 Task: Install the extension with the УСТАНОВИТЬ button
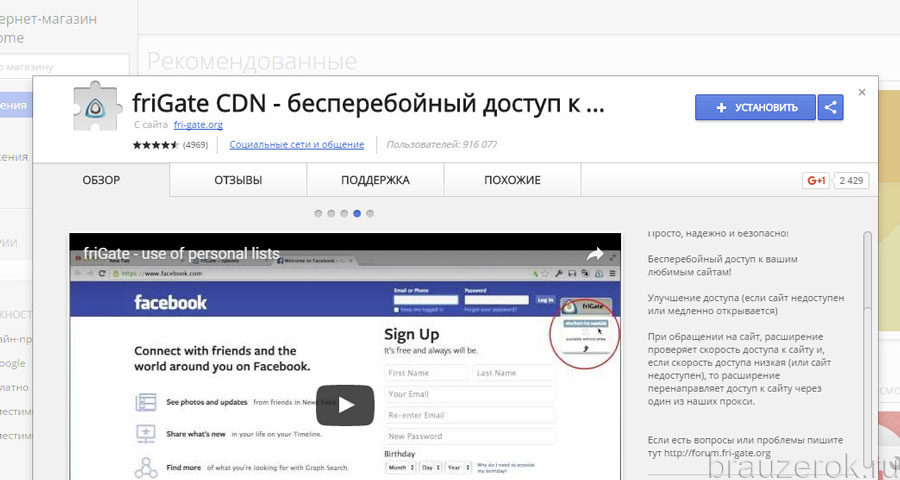755,107
